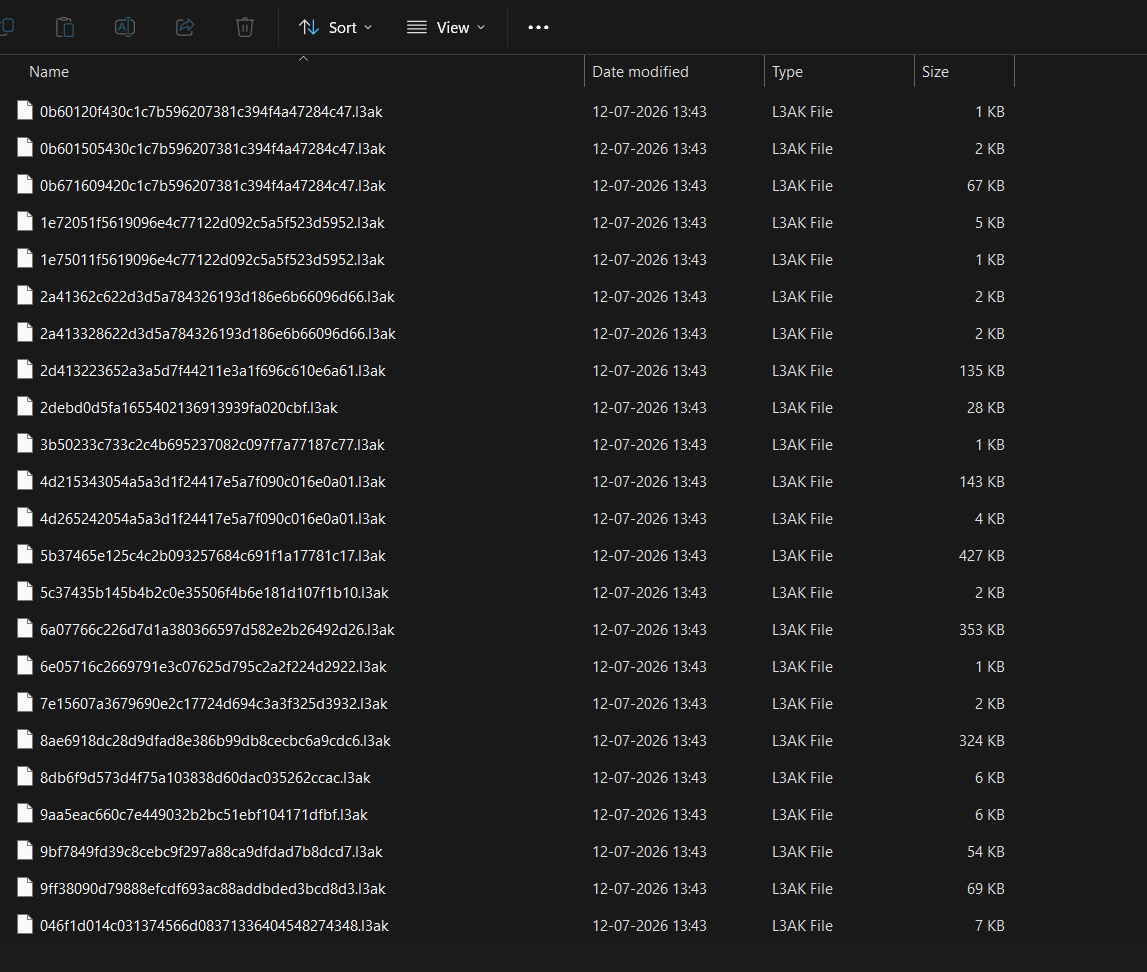The image size is (1147, 972).
Task: Select file 2d413223652a3a5d7f44211e3a1f696c610e6a61.l3ak
Action: (x=213, y=371)
